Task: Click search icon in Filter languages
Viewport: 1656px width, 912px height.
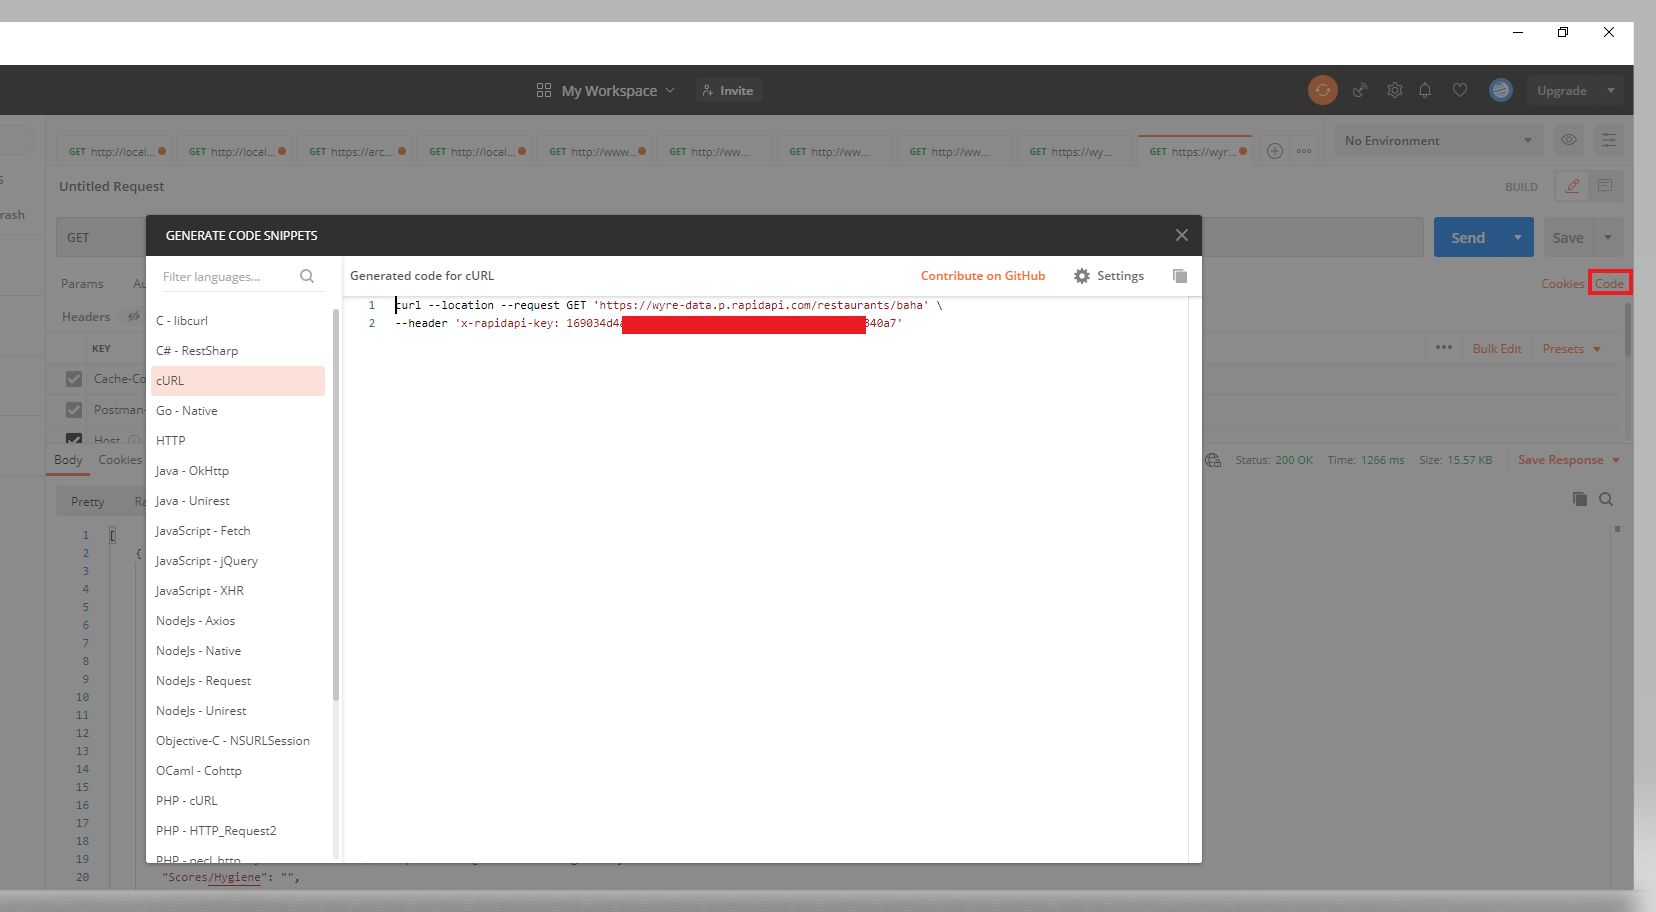Action: click(307, 276)
